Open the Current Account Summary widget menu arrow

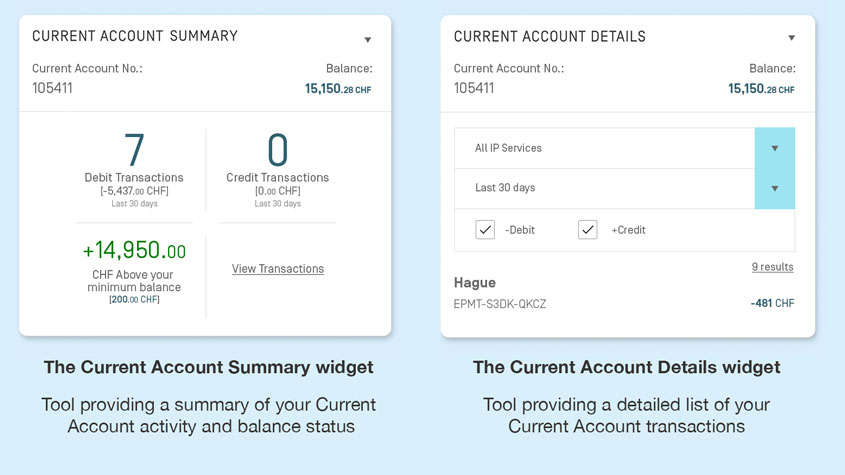[x=368, y=40]
